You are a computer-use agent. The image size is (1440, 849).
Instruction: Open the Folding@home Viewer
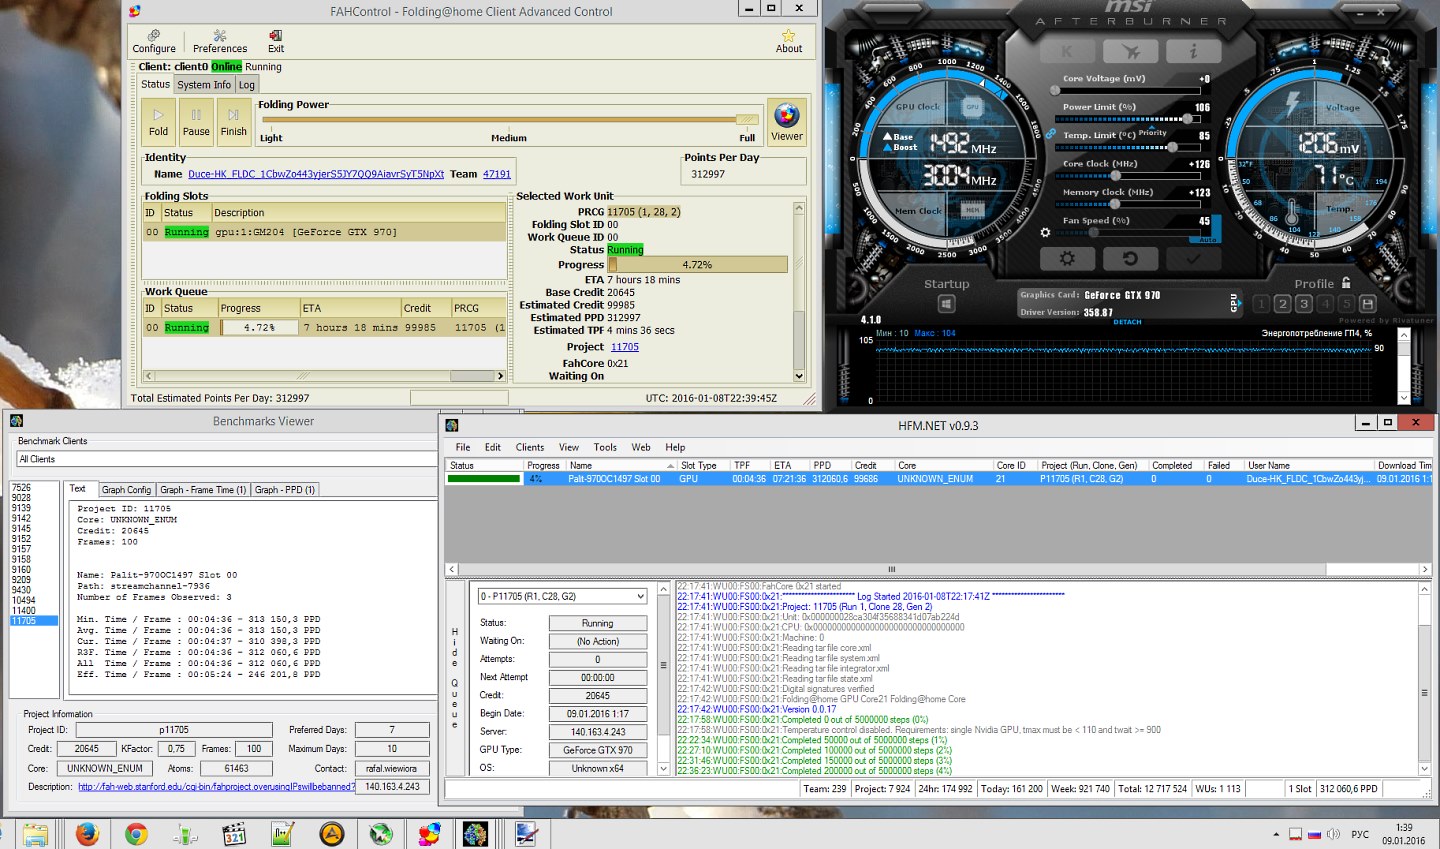[x=786, y=123]
